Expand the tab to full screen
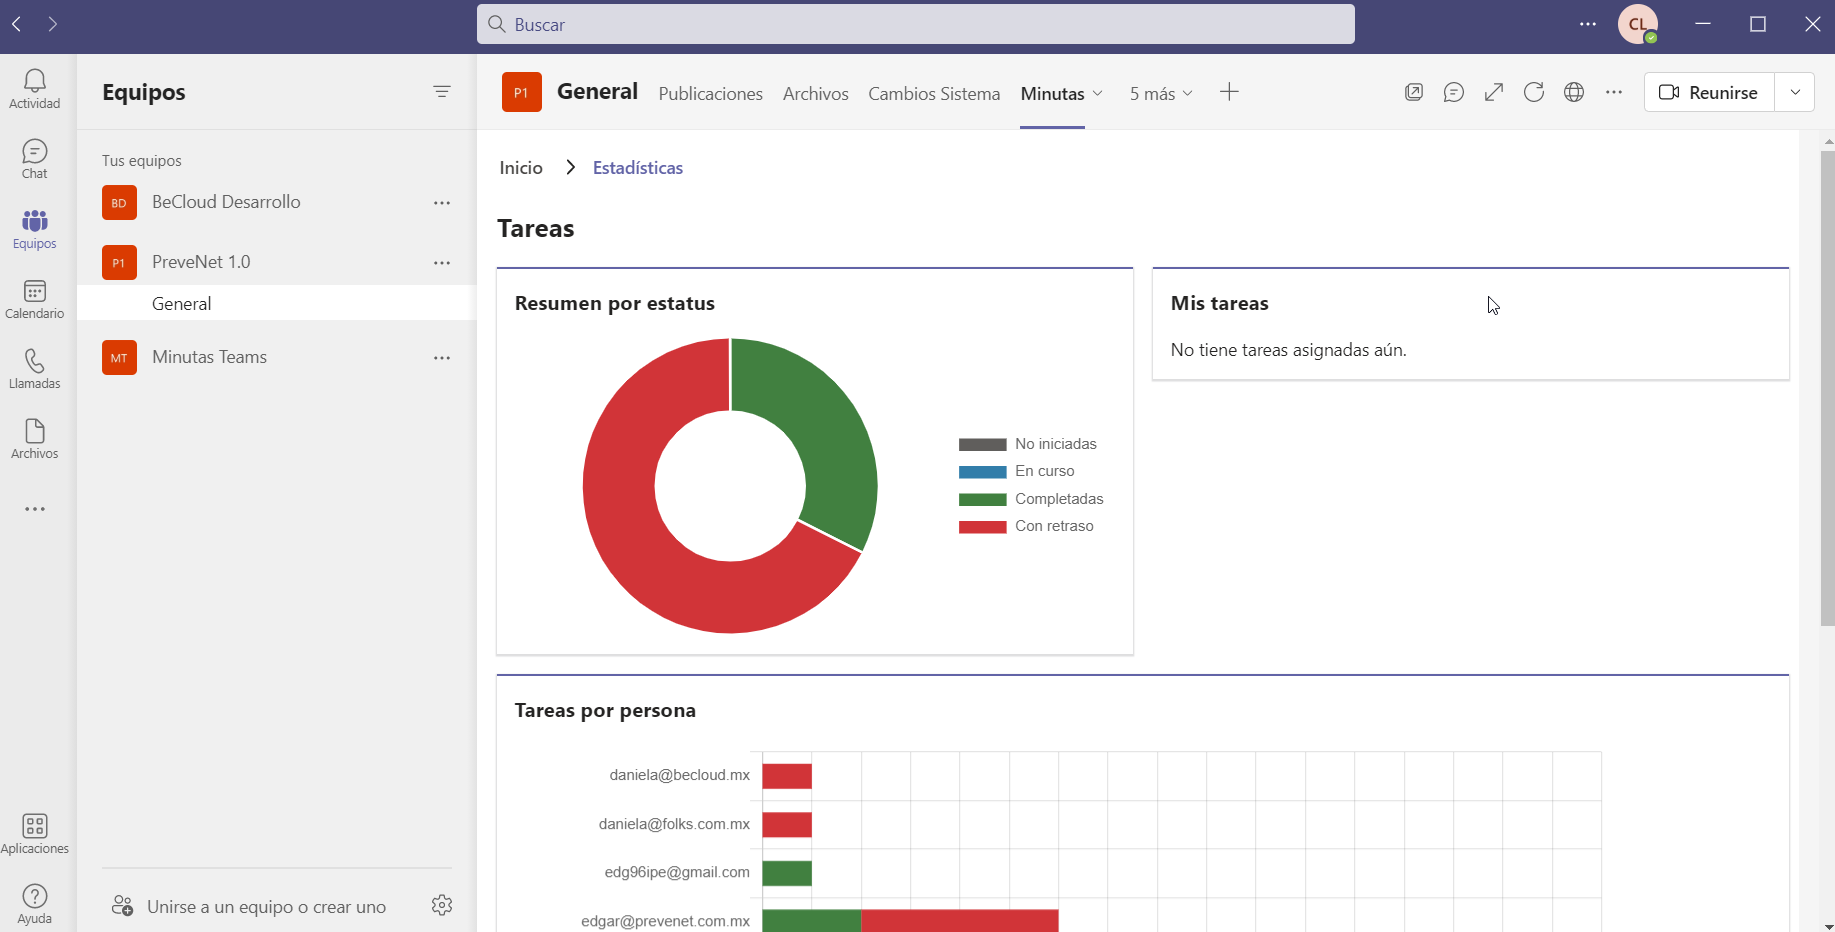The width and height of the screenshot is (1835, 932). (1494, 92)
